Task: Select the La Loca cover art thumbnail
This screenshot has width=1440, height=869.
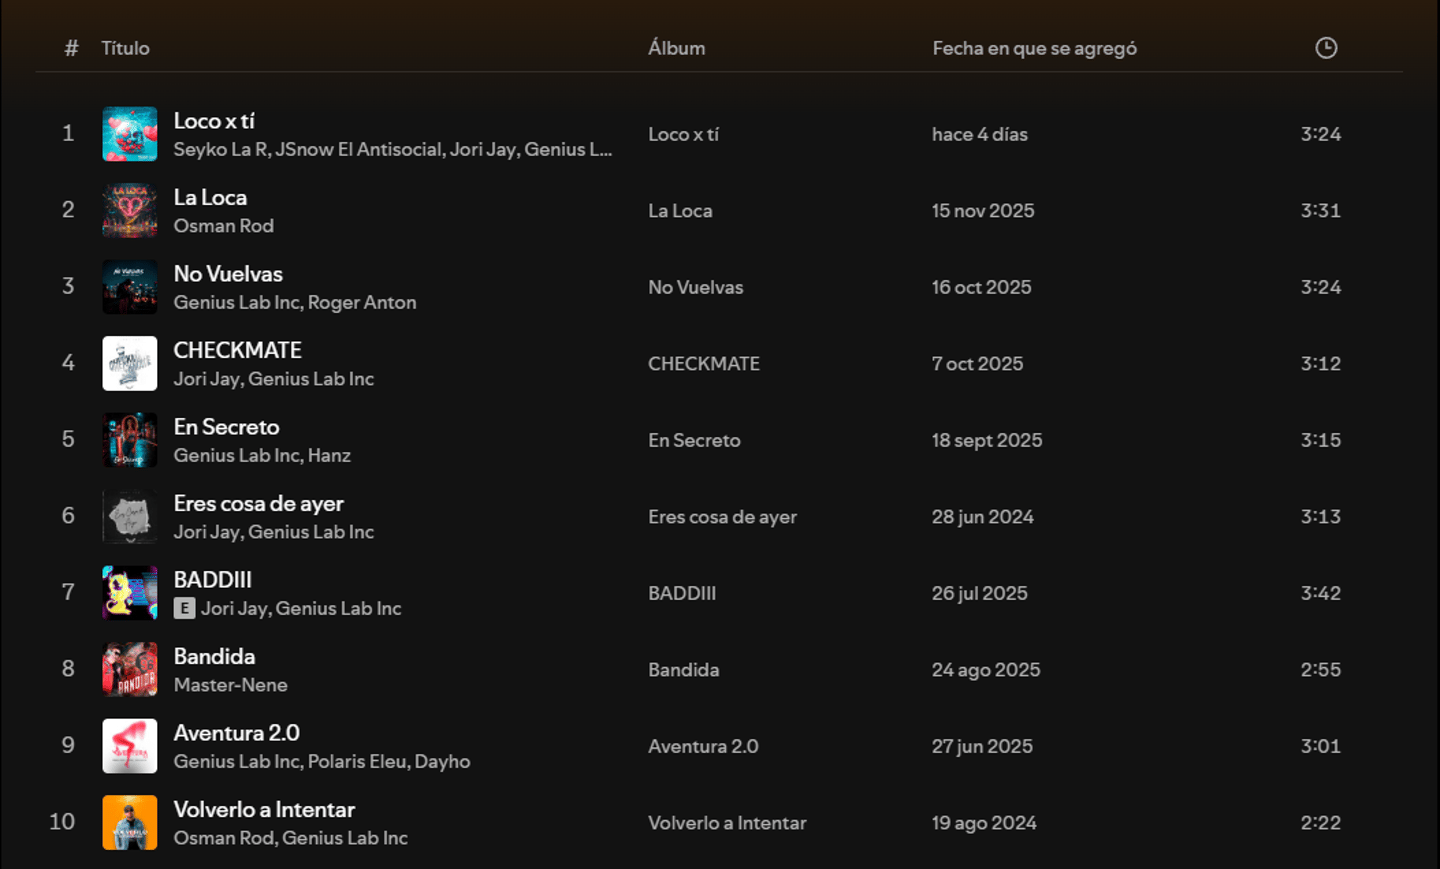Action: [x=130, y=211]
